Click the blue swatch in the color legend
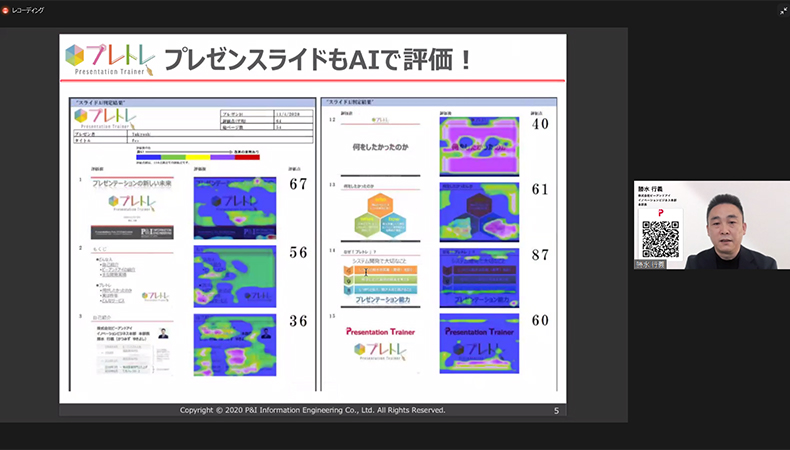Screen dimensions: 790x450 [149, 157]
